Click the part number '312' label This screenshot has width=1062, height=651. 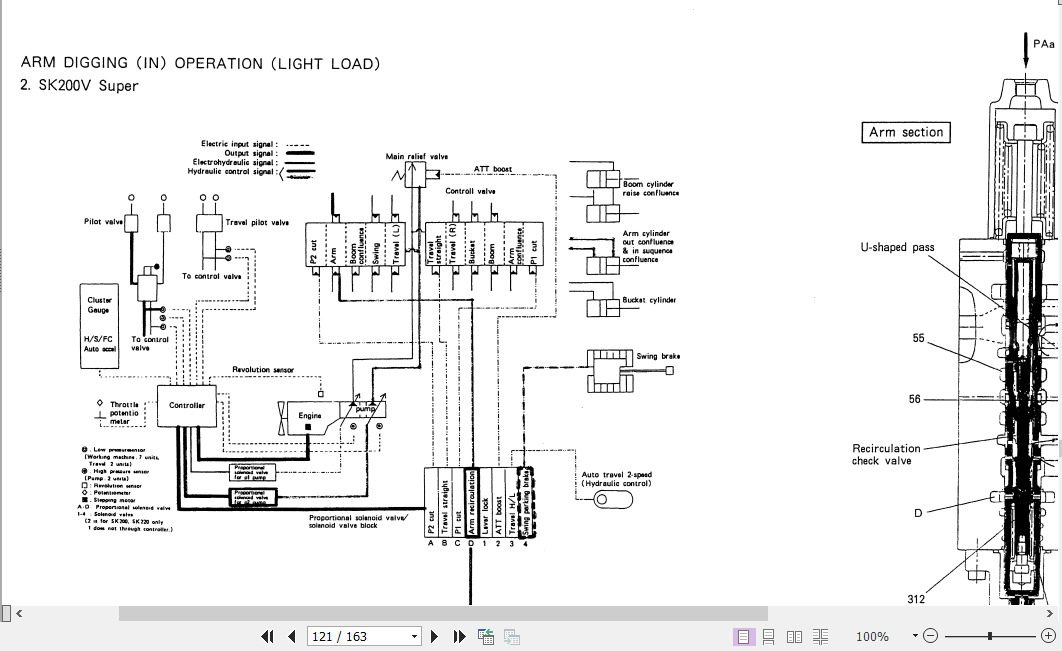click(916, 599)
